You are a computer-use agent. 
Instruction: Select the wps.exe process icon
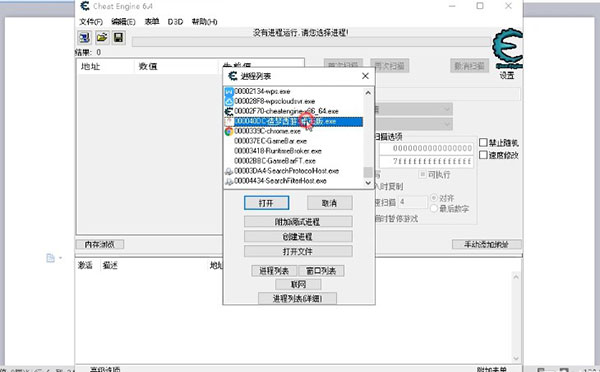[229, 92]
